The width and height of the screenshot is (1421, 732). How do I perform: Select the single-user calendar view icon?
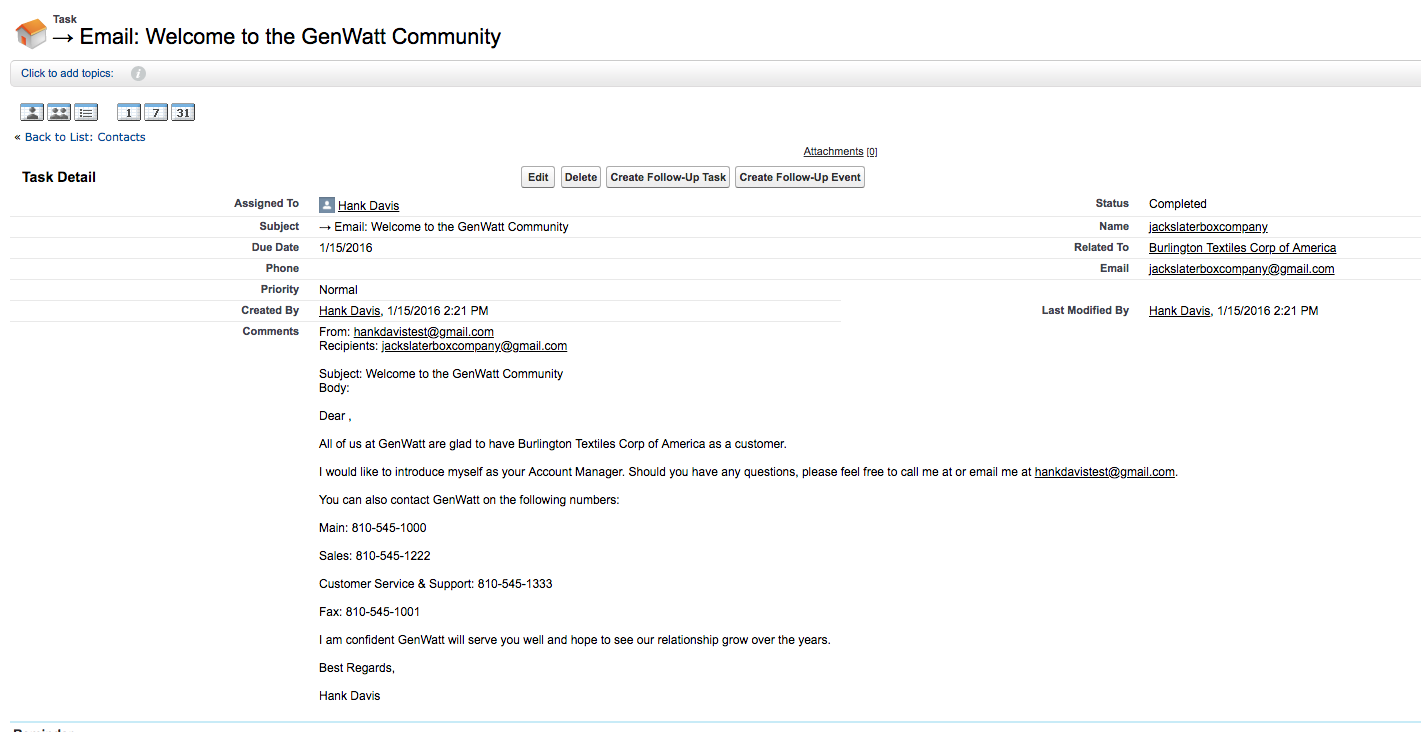pyautogui.click(x=31, y=112)
